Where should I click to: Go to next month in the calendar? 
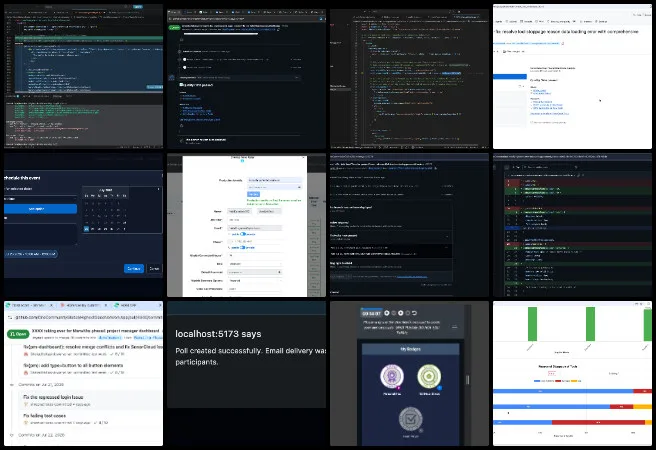click(x=158, y=189)
